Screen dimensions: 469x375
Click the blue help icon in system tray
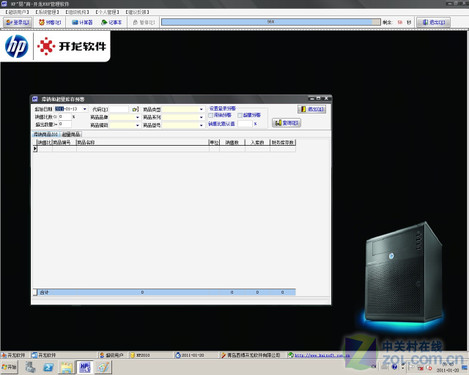395,367
